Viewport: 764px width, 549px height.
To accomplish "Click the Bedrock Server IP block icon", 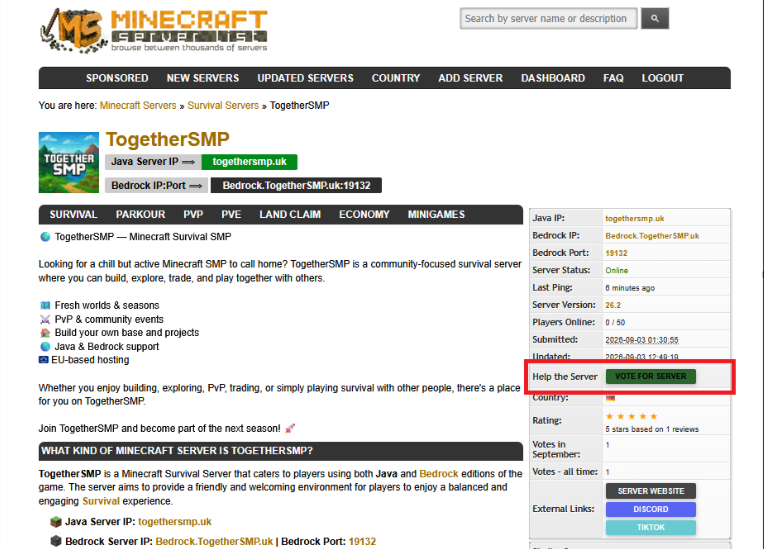I will [56, 541].
